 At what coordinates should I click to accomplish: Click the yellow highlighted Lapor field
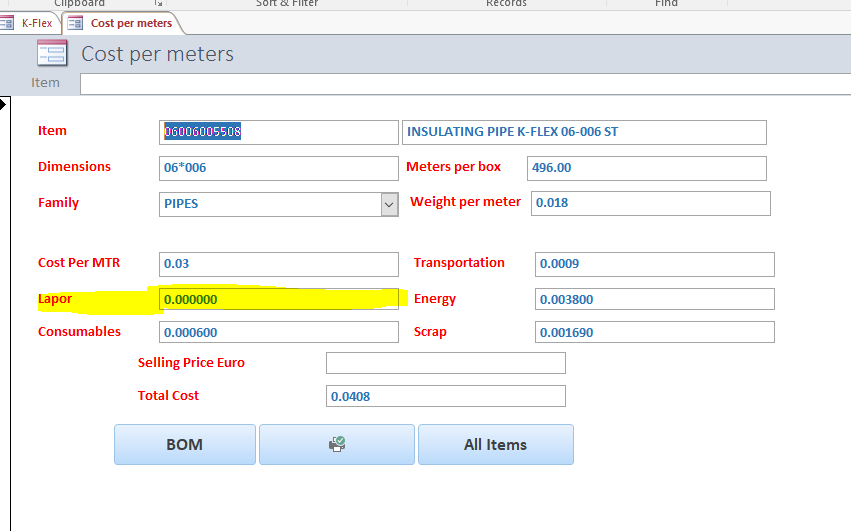coord(278,299)
